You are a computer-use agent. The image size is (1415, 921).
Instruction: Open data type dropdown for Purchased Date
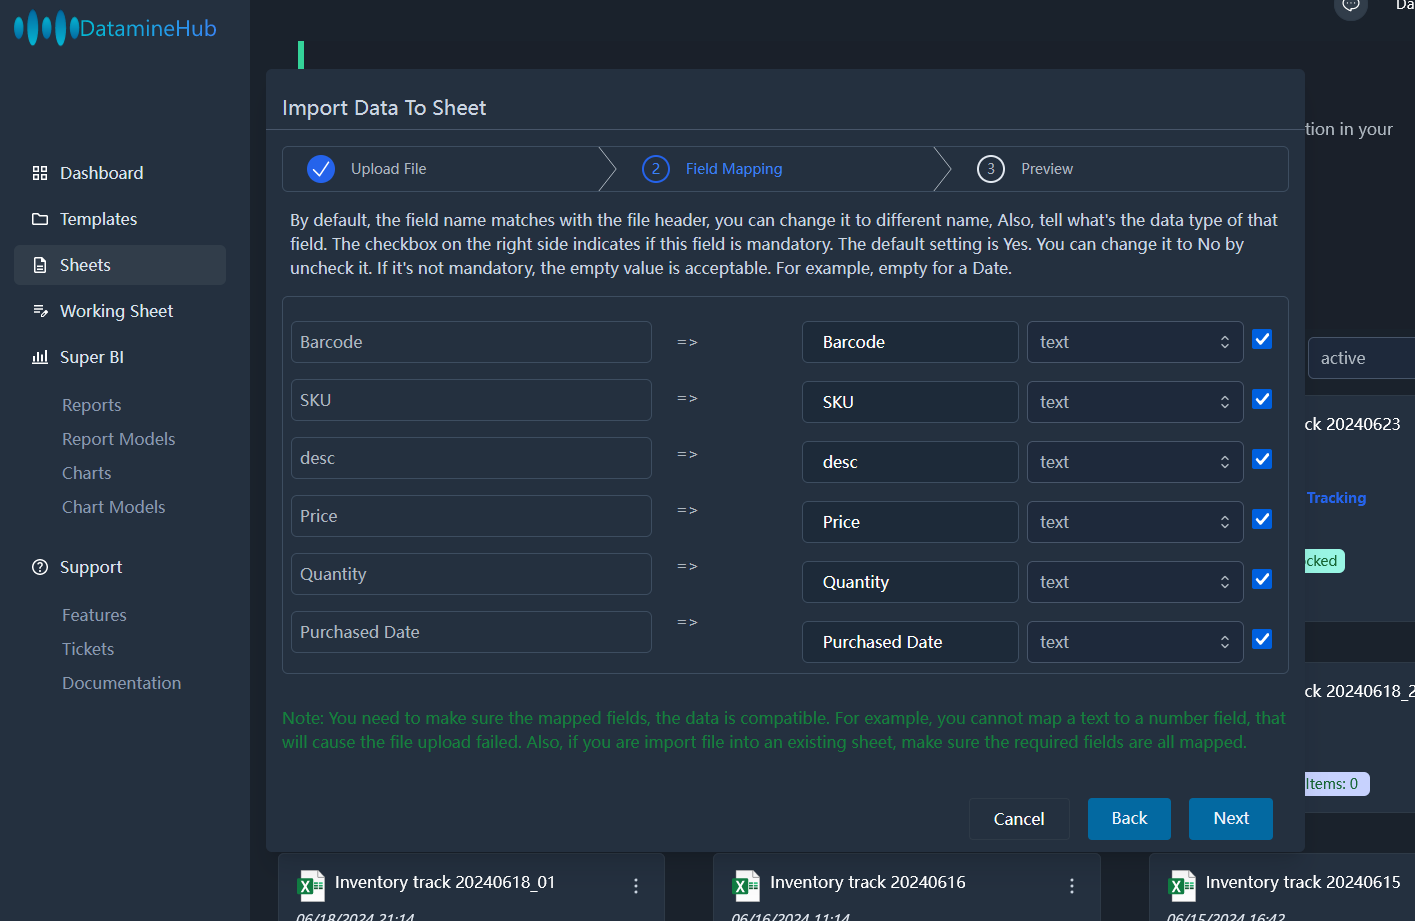pos(1135,642)
